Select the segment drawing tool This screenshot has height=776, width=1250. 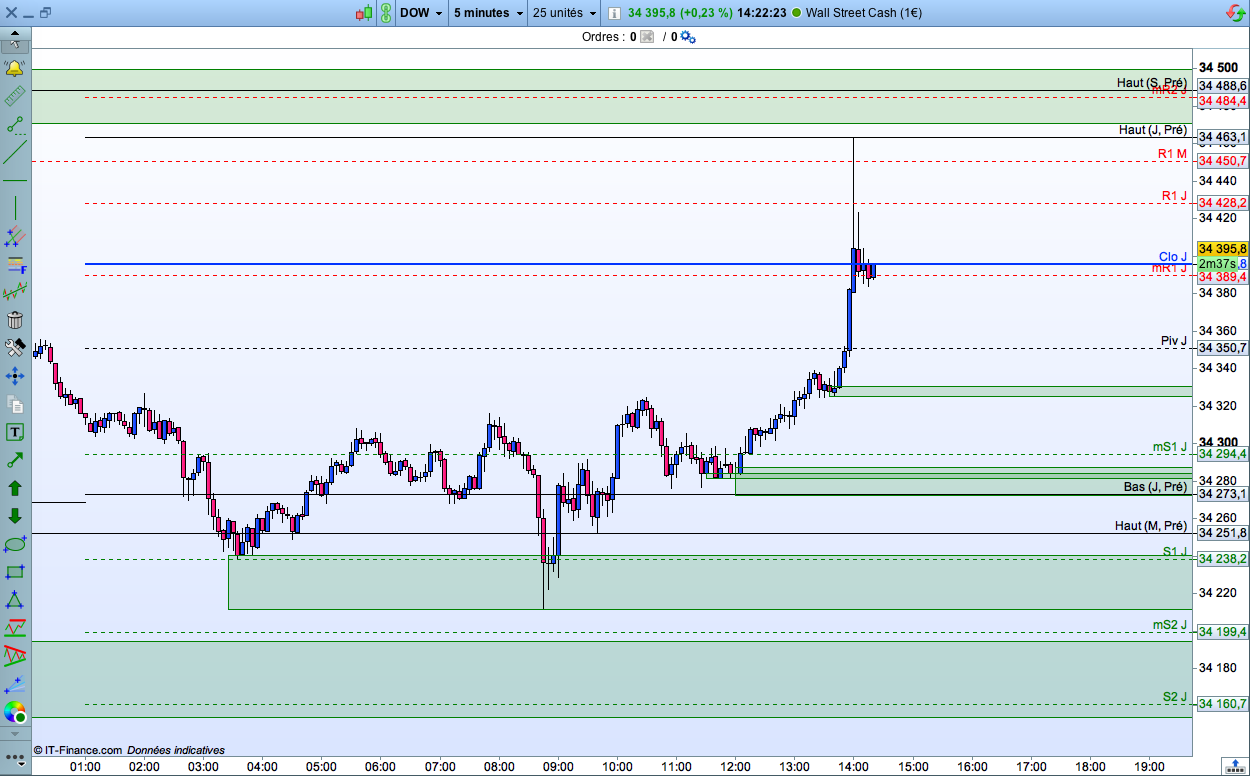click(x=15, y=125)
